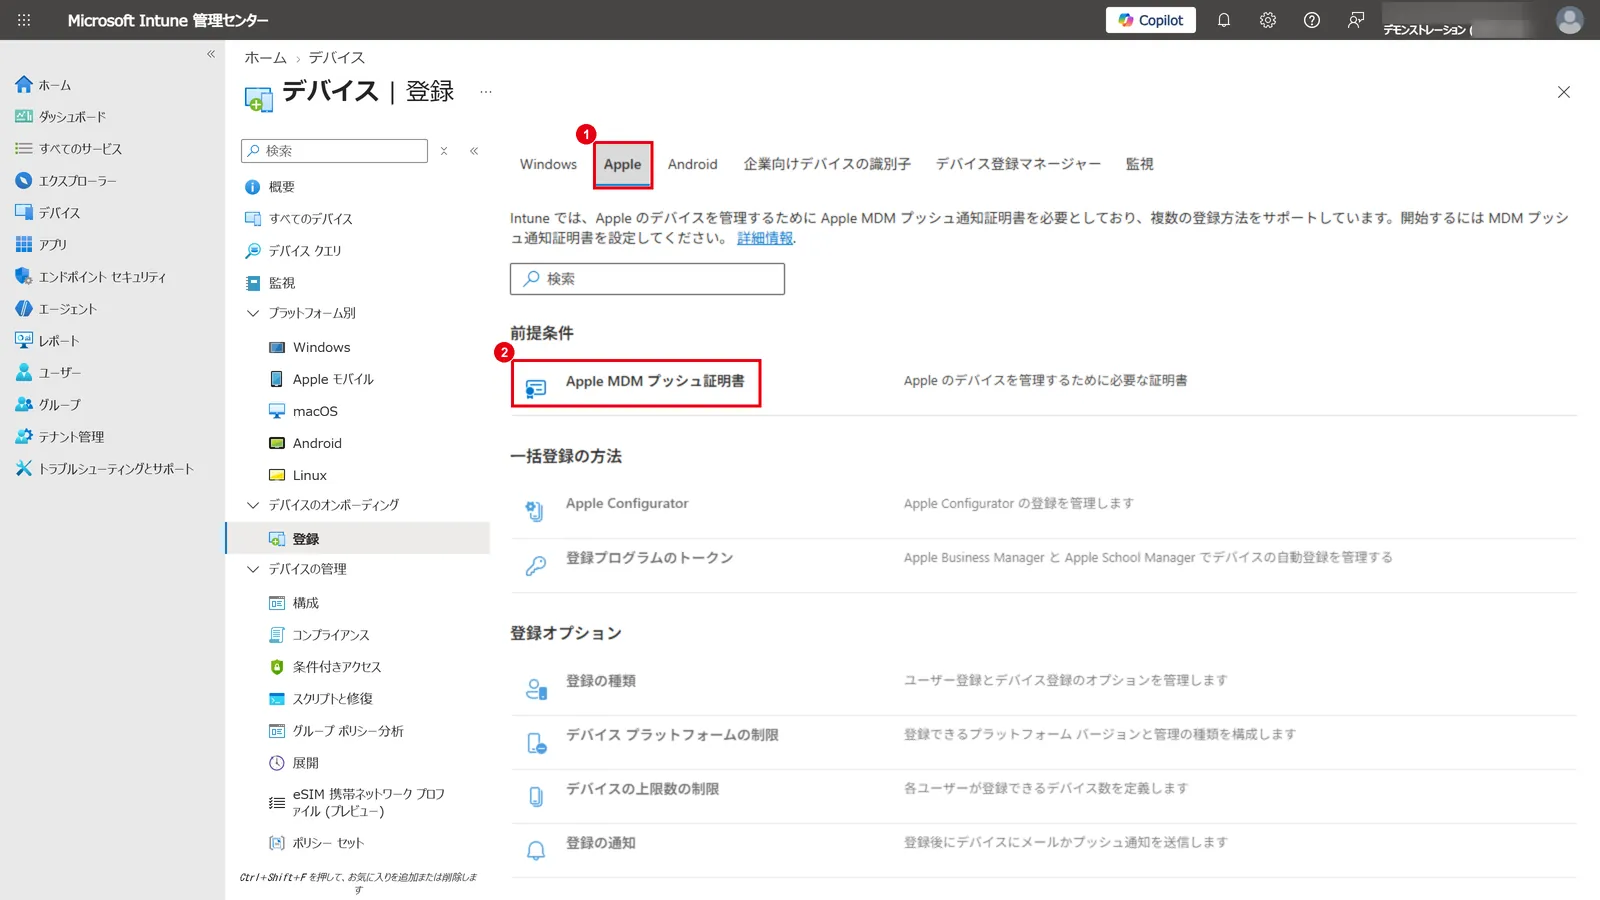This screenshot has height=900, width=1600.
Task: Click the Apple MDM プッシュ証明書 certificate icon
Action: pos(536,388)
